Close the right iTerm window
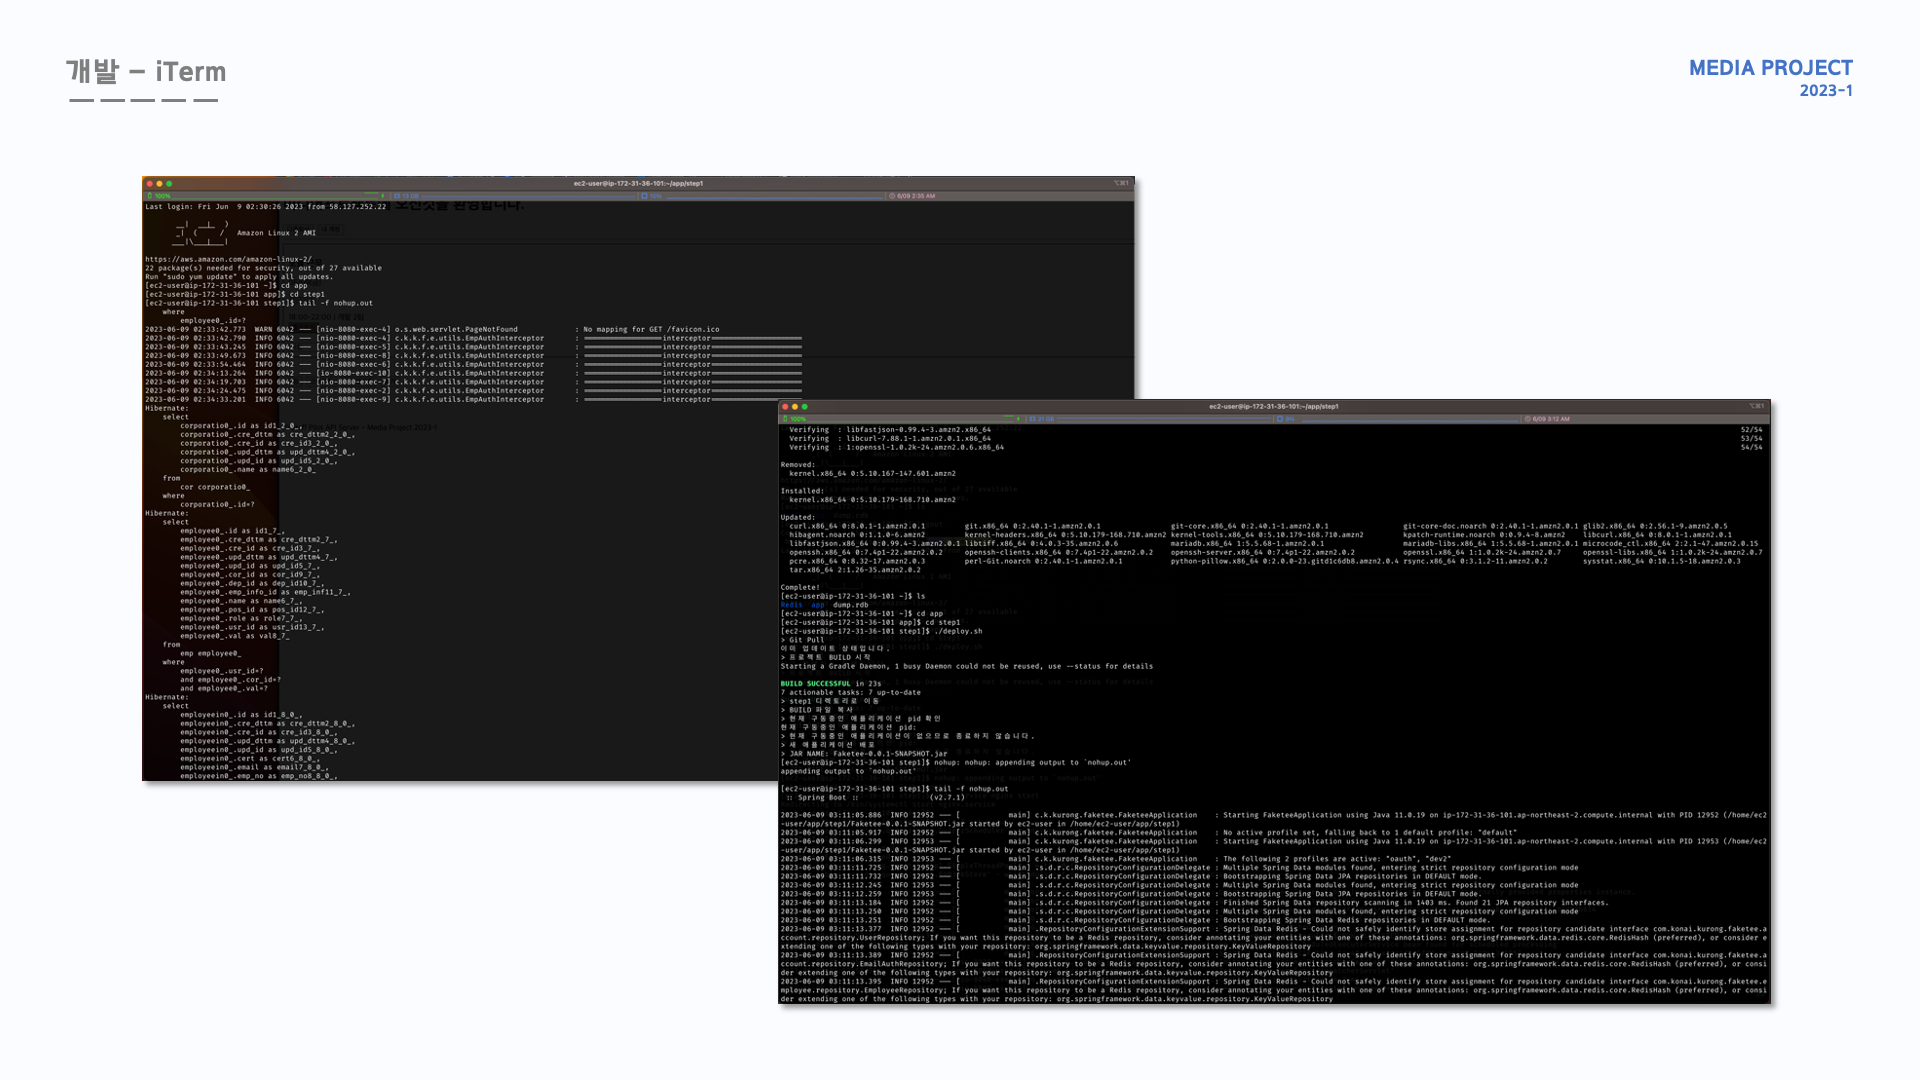Screen dimensions: 1920x1080 click(x=785, y=407)
